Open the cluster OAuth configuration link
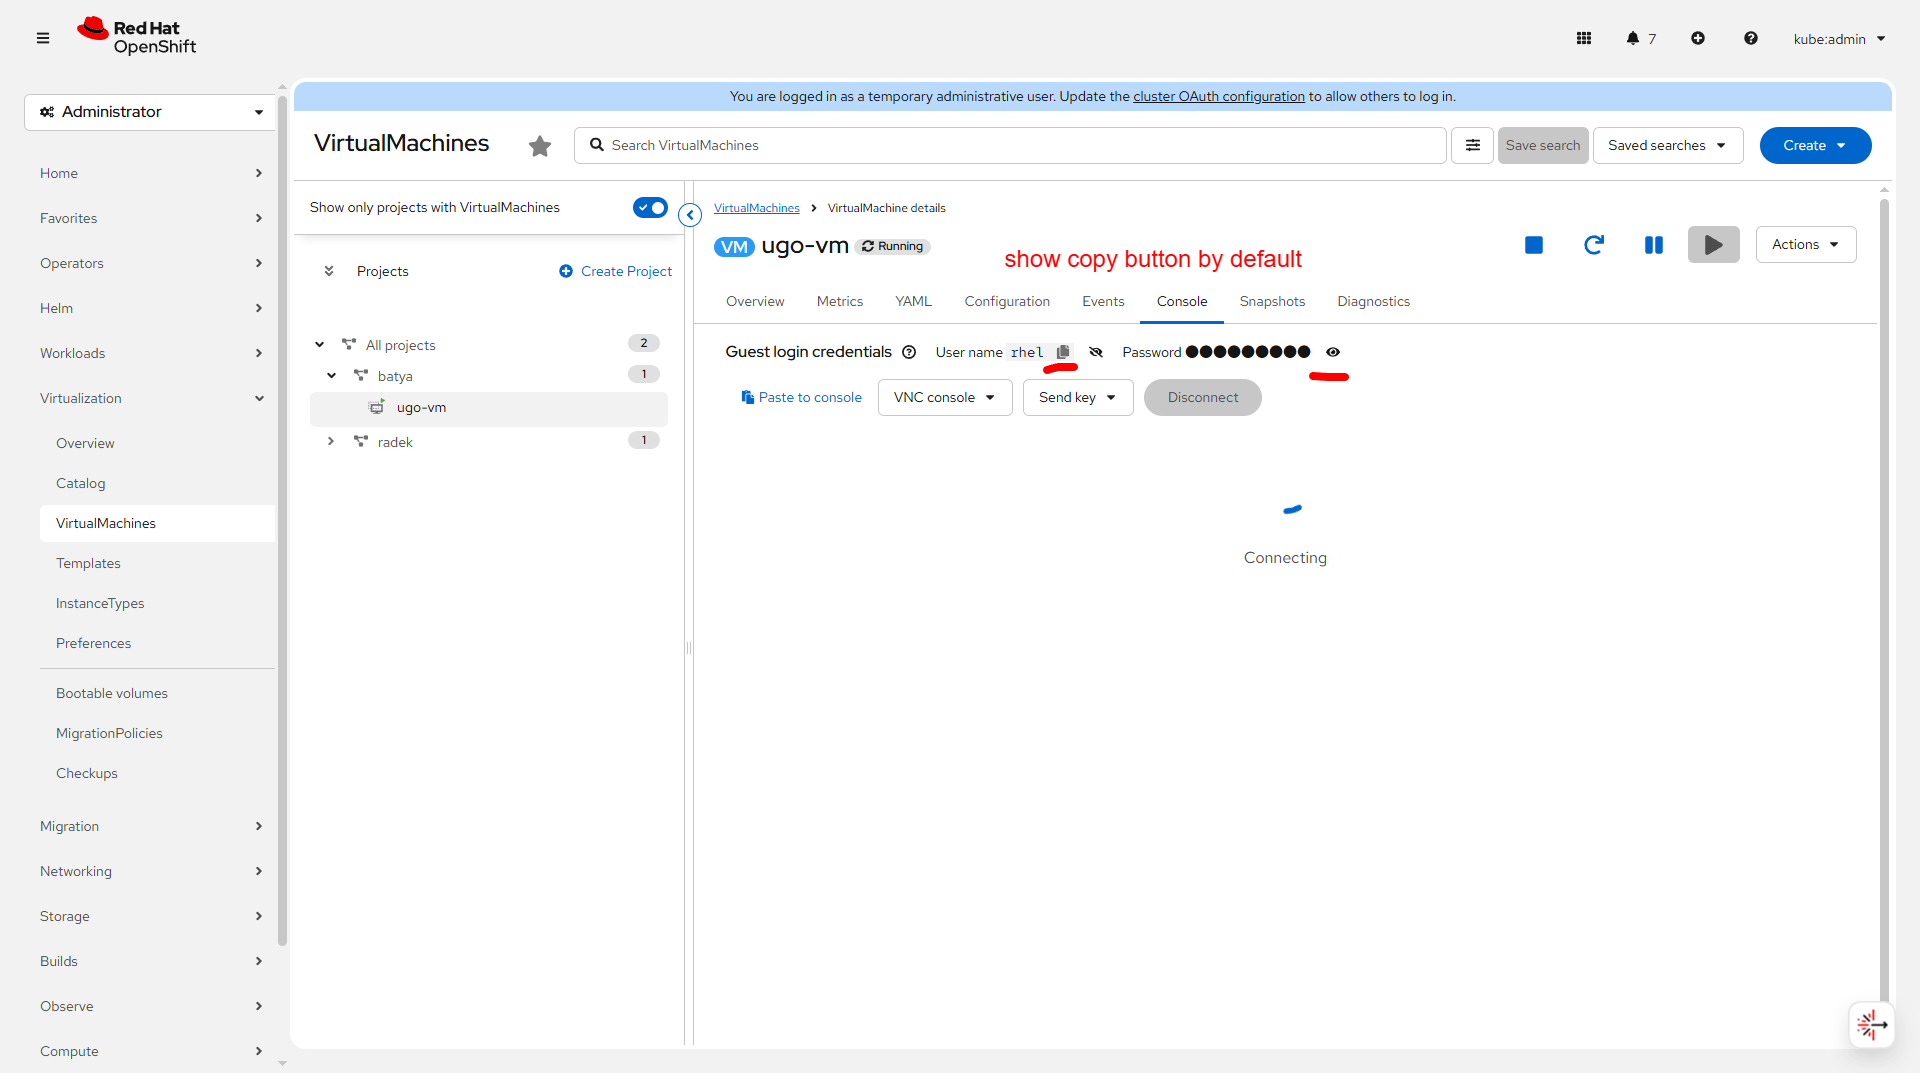 click(1219, 96)
